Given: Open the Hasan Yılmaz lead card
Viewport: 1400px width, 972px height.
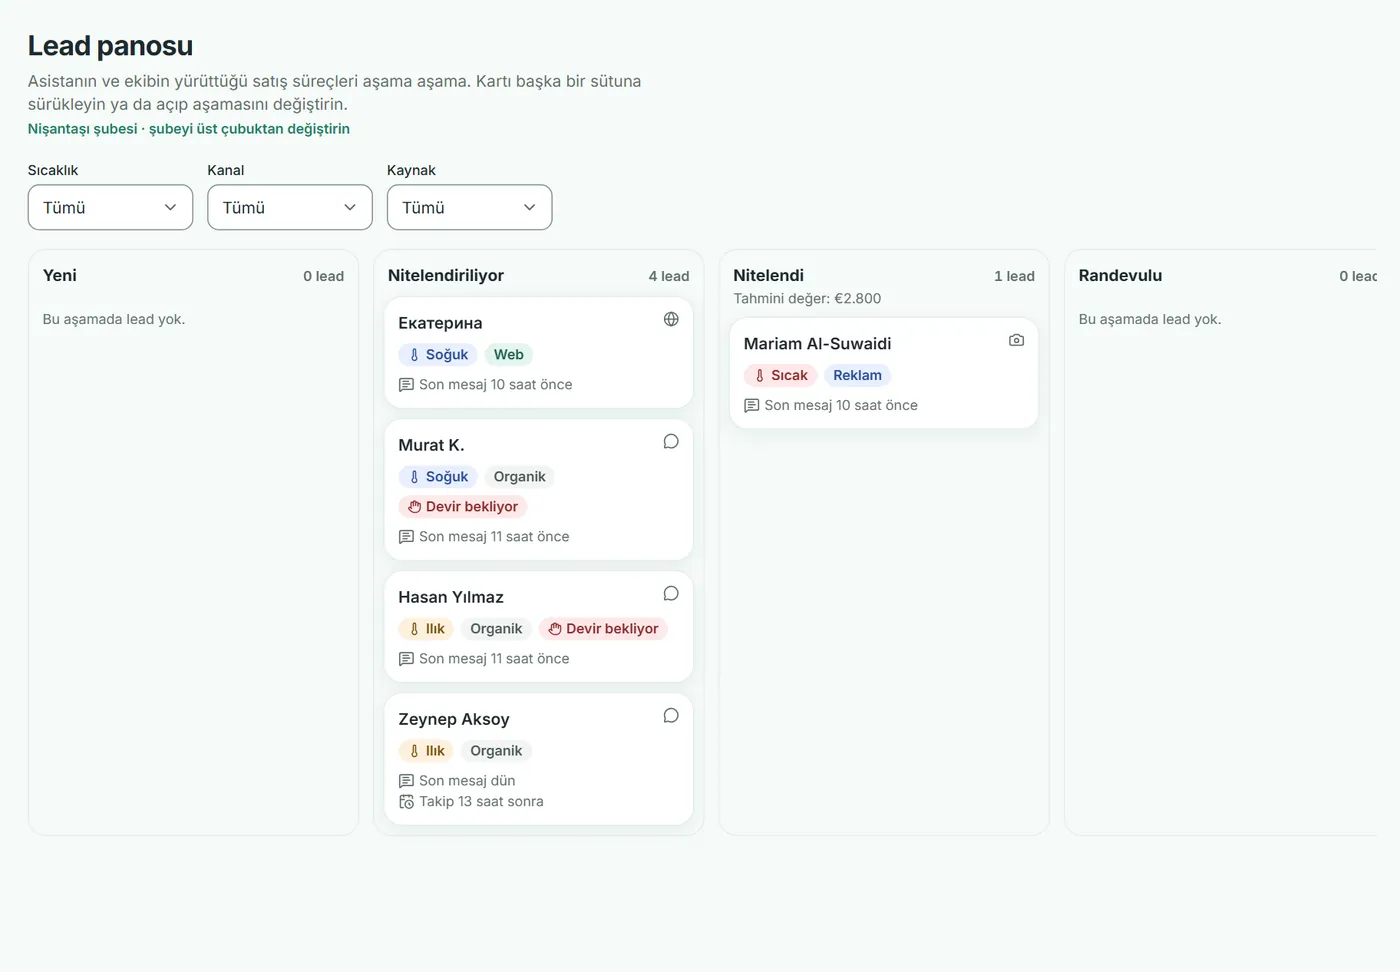Looking at the screenshot, I should tap(538, 626).
